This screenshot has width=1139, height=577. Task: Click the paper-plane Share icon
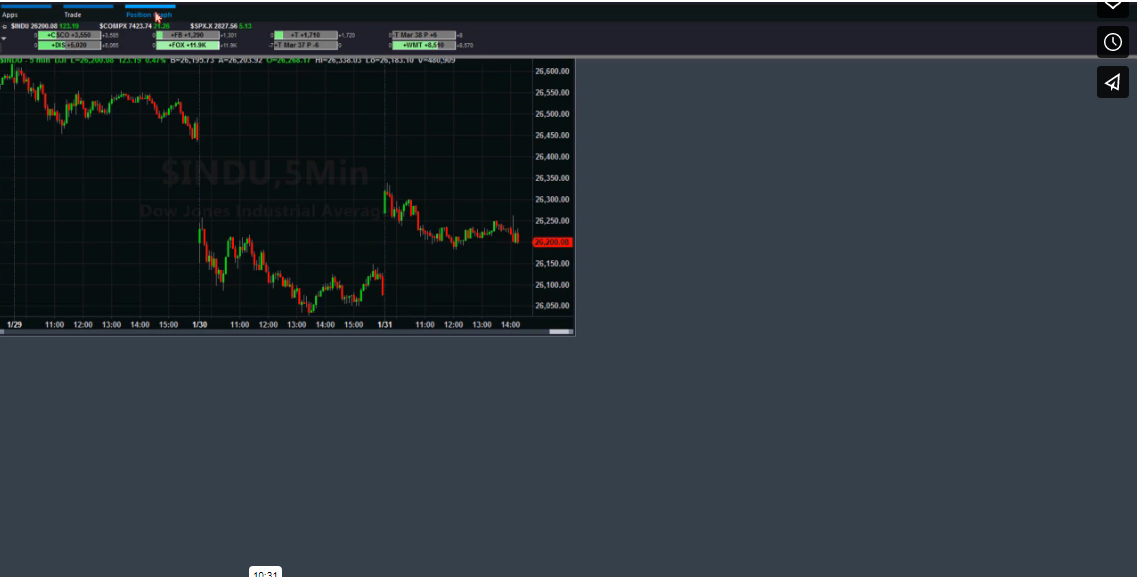coord(1112,82)
